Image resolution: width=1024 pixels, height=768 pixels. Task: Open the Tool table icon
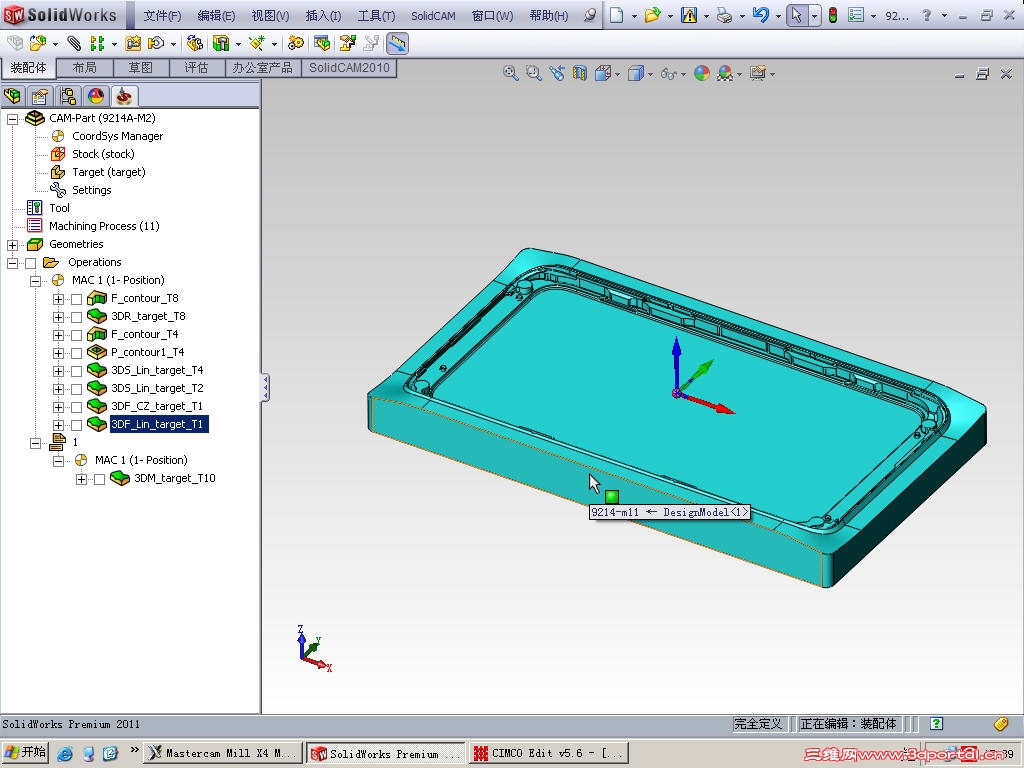click(35, 208)
